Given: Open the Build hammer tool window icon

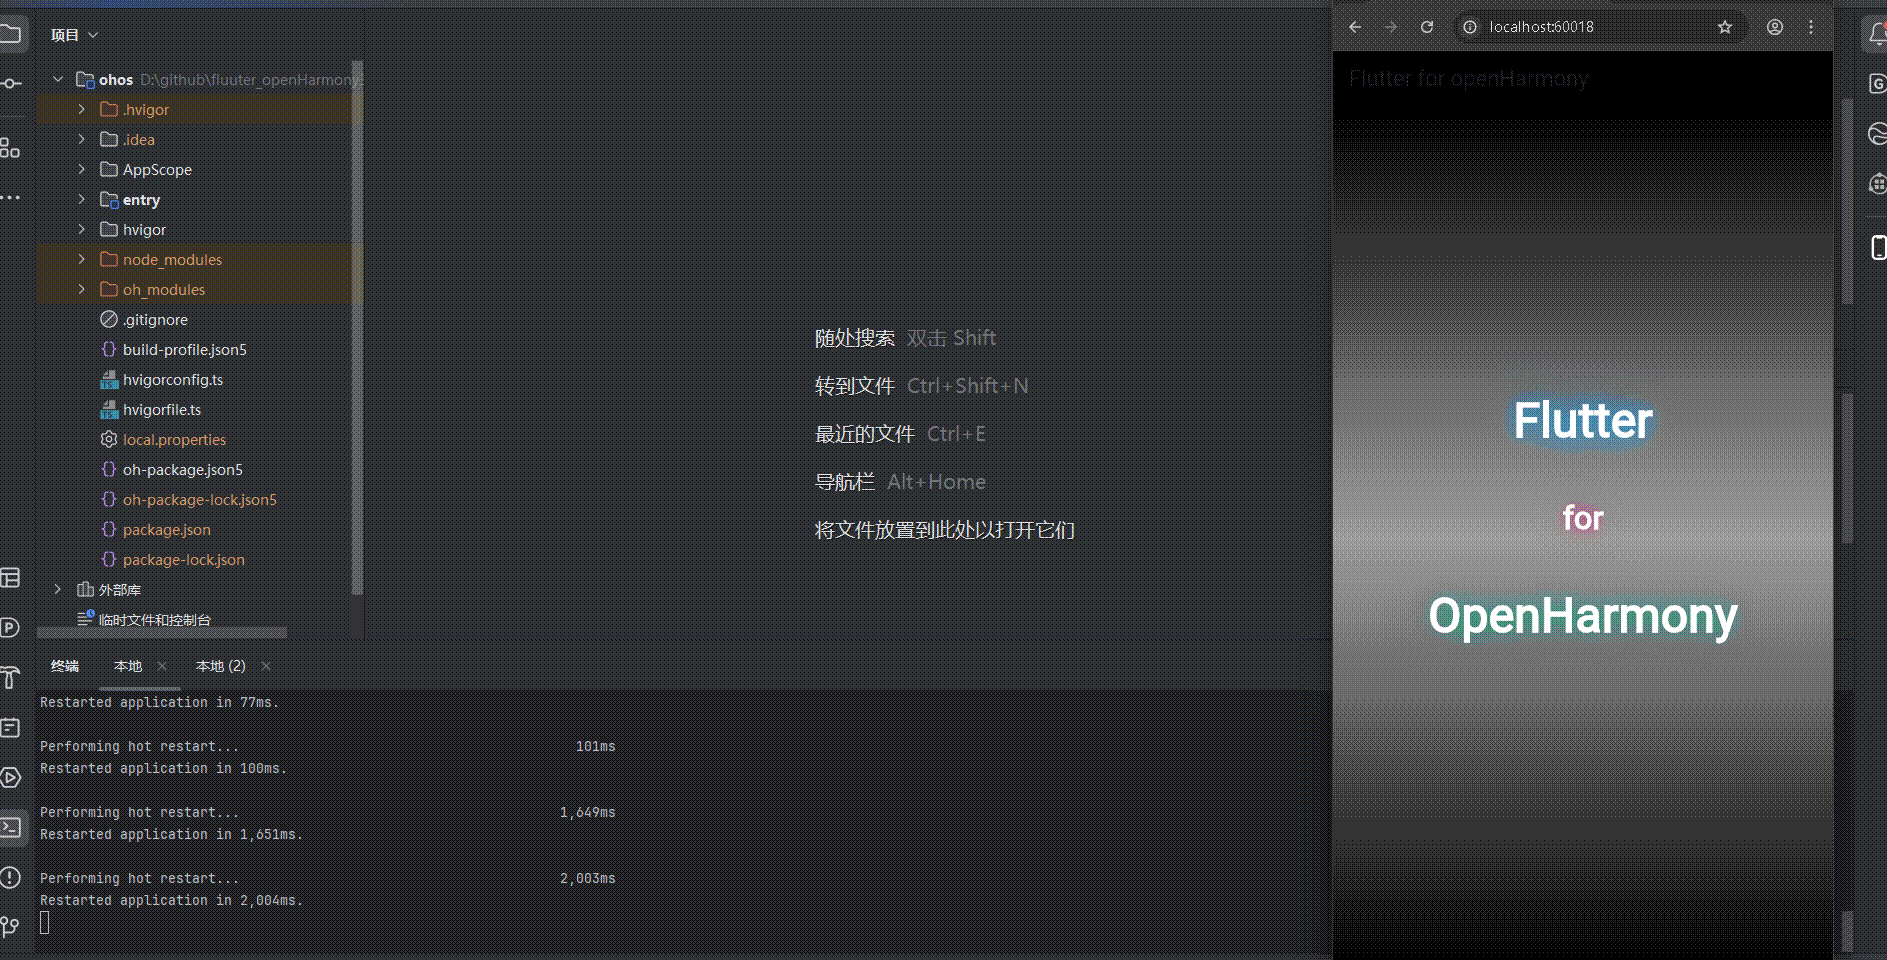Looking at the screenshot, I should 10,678.
